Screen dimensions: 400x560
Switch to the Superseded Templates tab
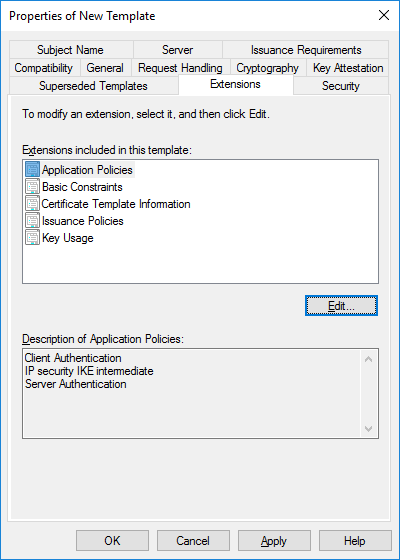tap(93, 86)
